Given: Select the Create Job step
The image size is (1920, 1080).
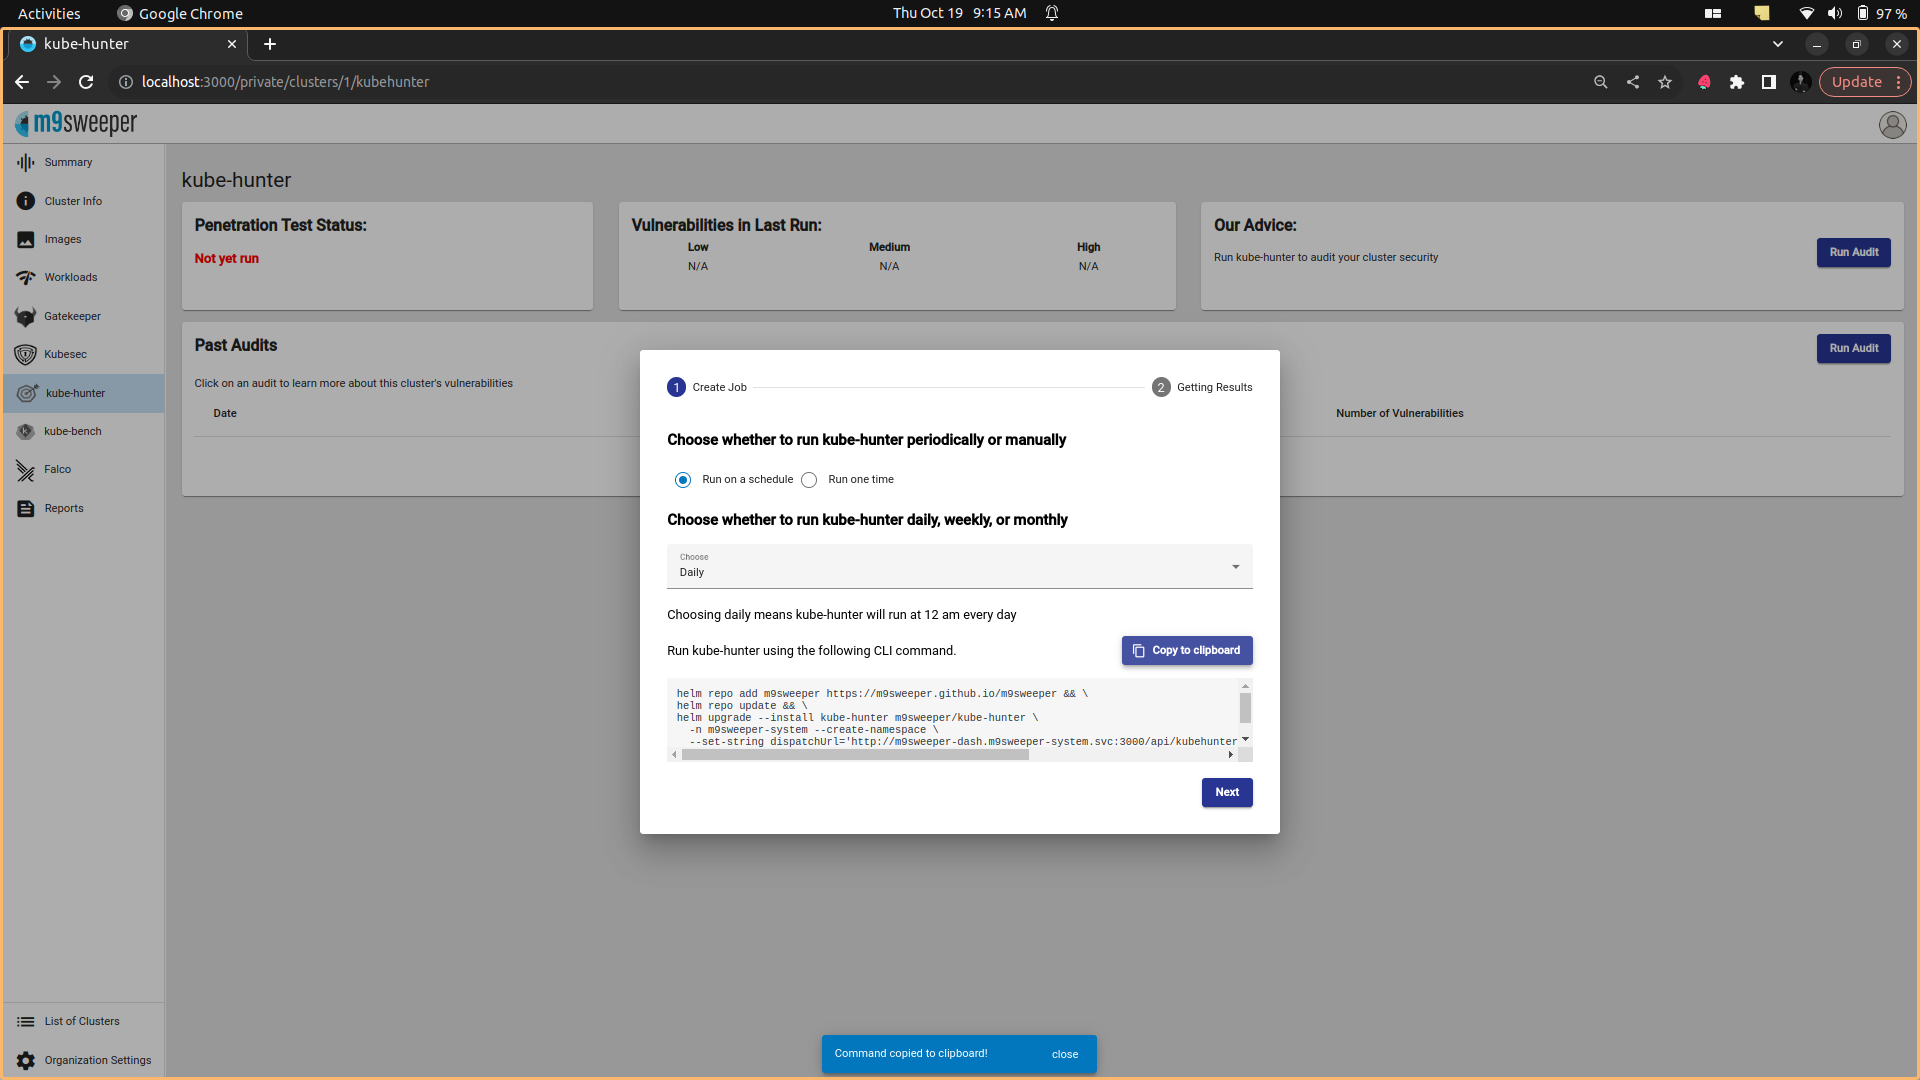Looking at the screenshot, I should click(707, 387).
